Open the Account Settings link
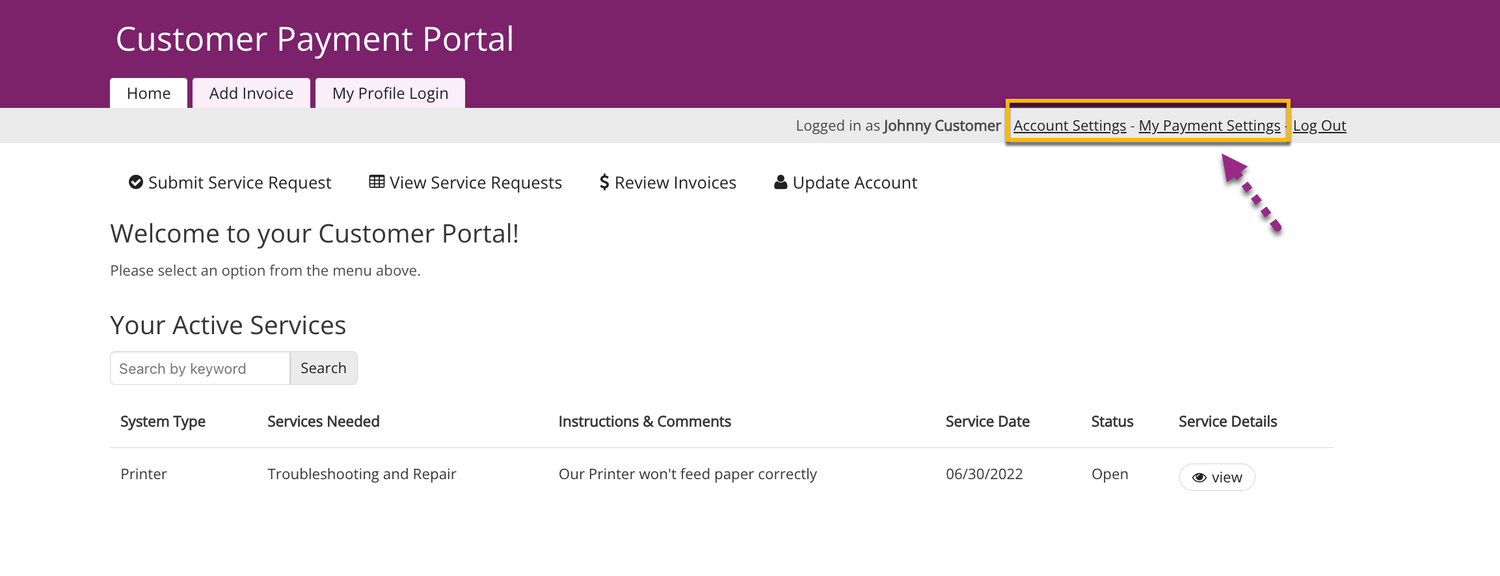 [x=1069, y=126]
